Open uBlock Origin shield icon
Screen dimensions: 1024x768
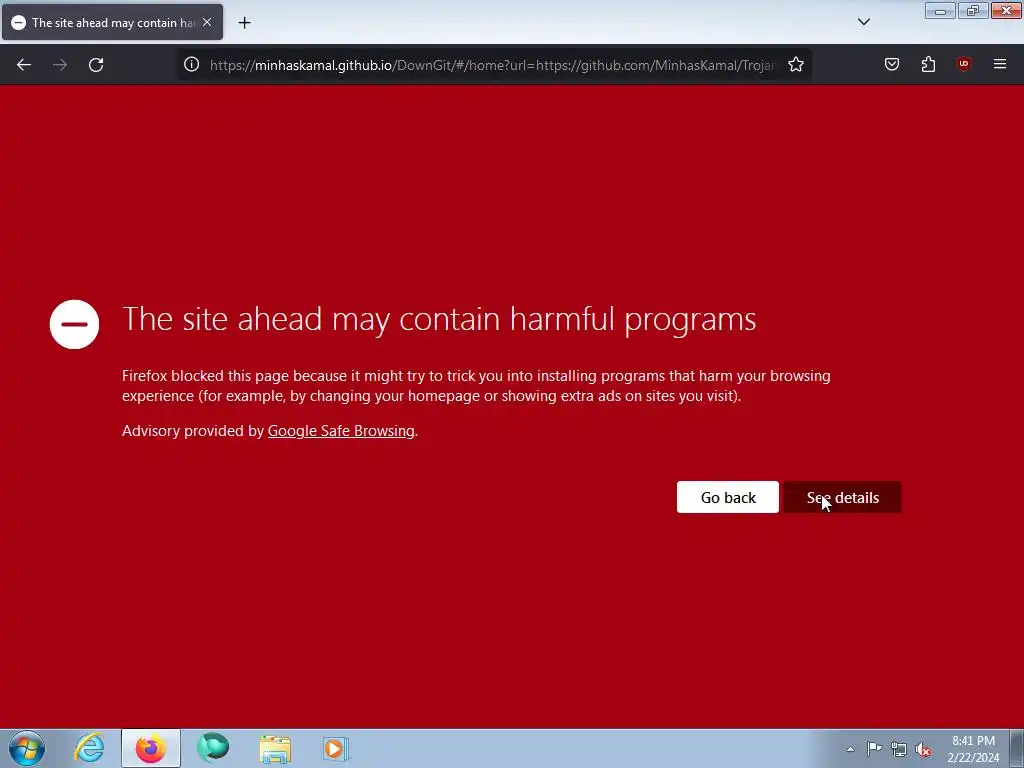pos(964,64)
